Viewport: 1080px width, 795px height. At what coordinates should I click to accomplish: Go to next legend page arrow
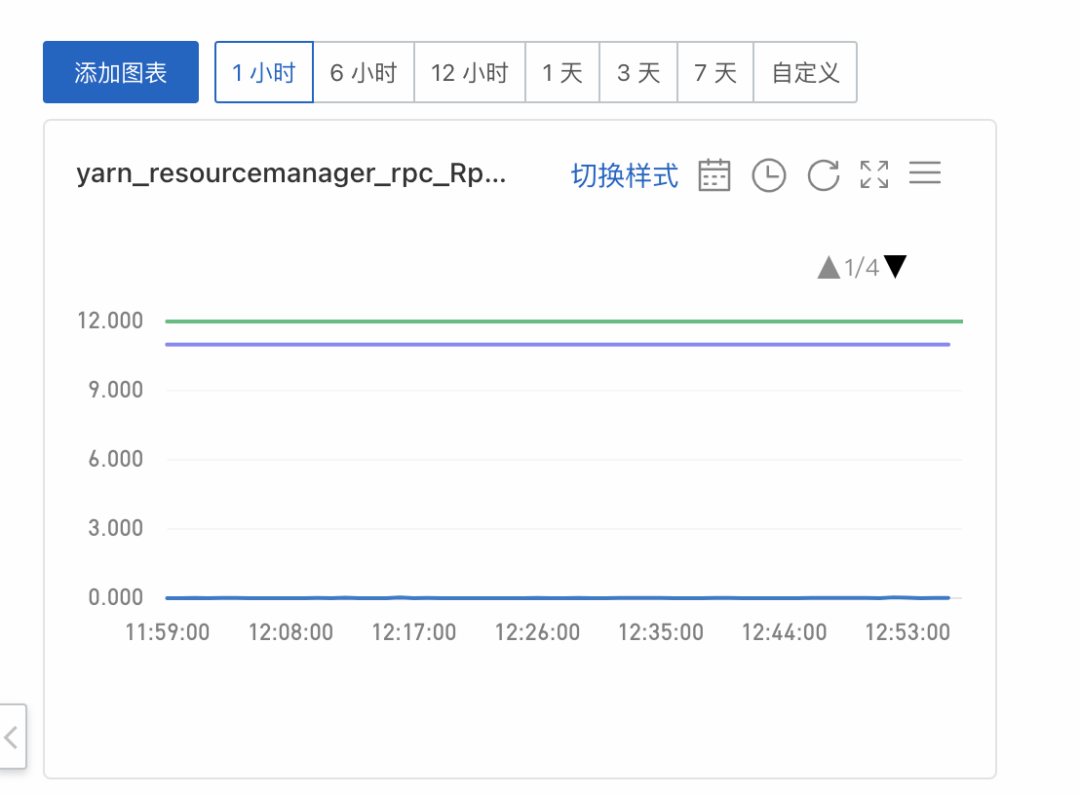895,267
